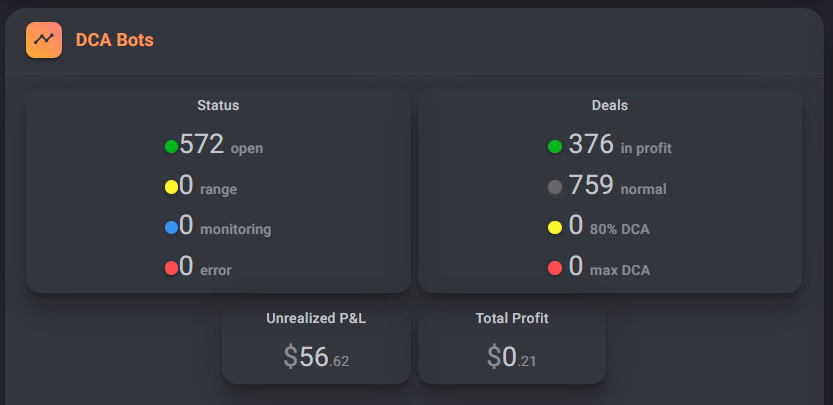This screenshot has height=405, width=833.
Task: Click the Deals card heading
Action: 610,105
